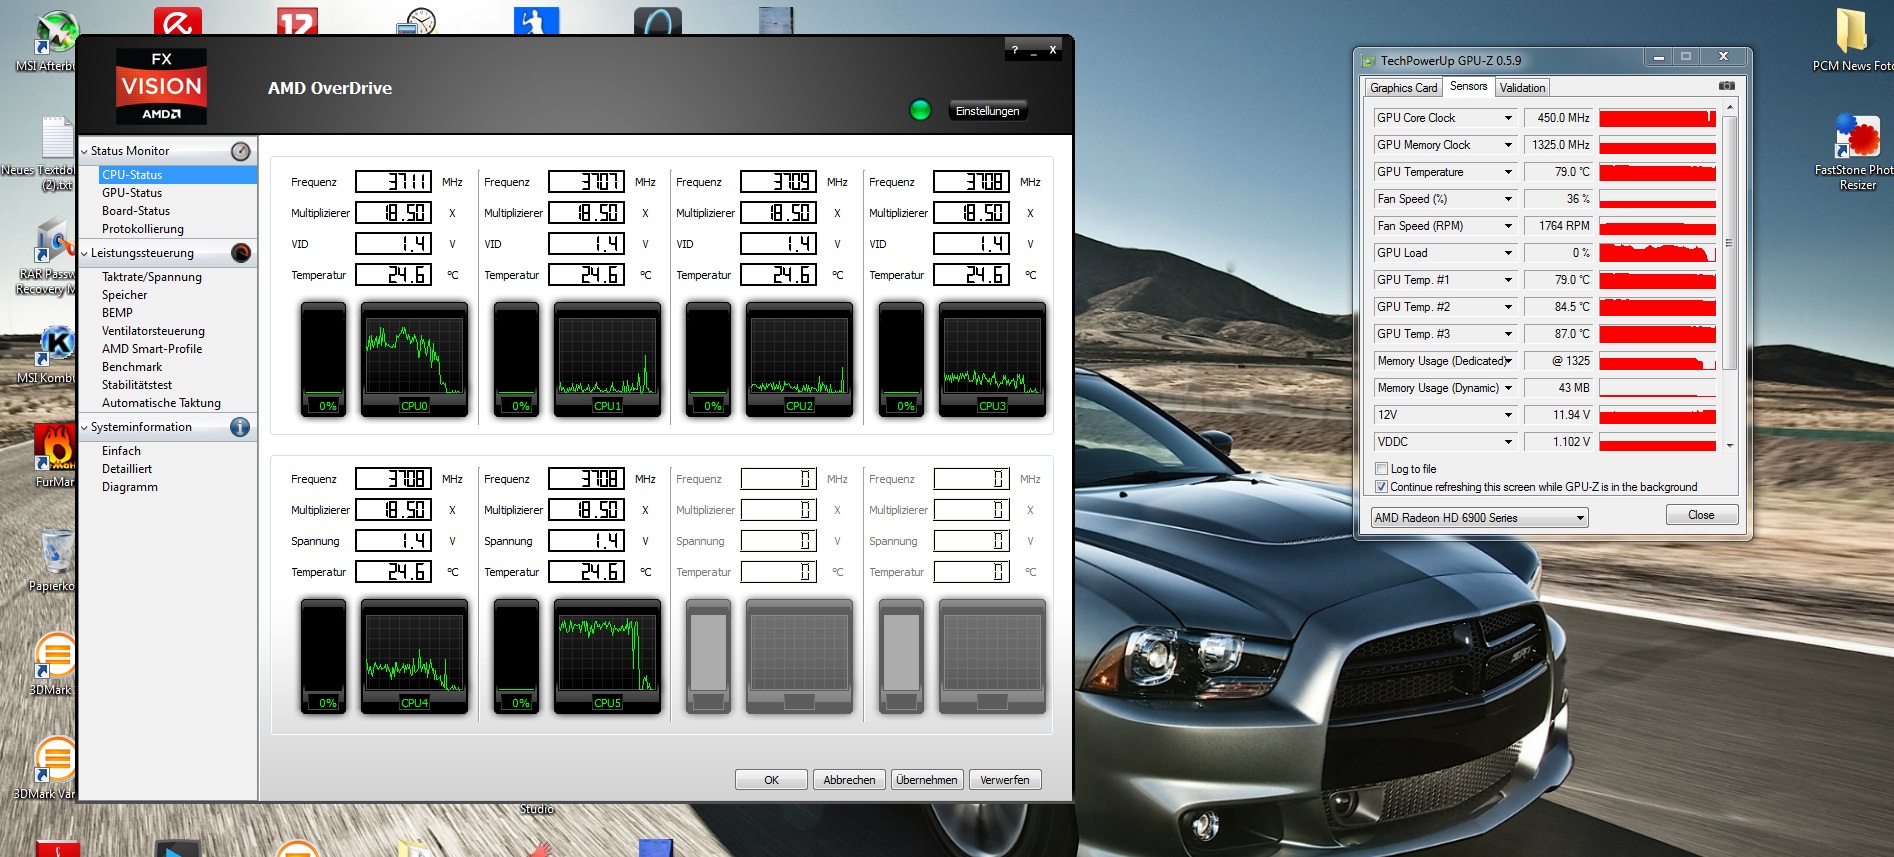Click the help question mark in OverDrive
The height and width of the screenshot is (857, 1894).
pyautogui.click(x=1015, y=50)
